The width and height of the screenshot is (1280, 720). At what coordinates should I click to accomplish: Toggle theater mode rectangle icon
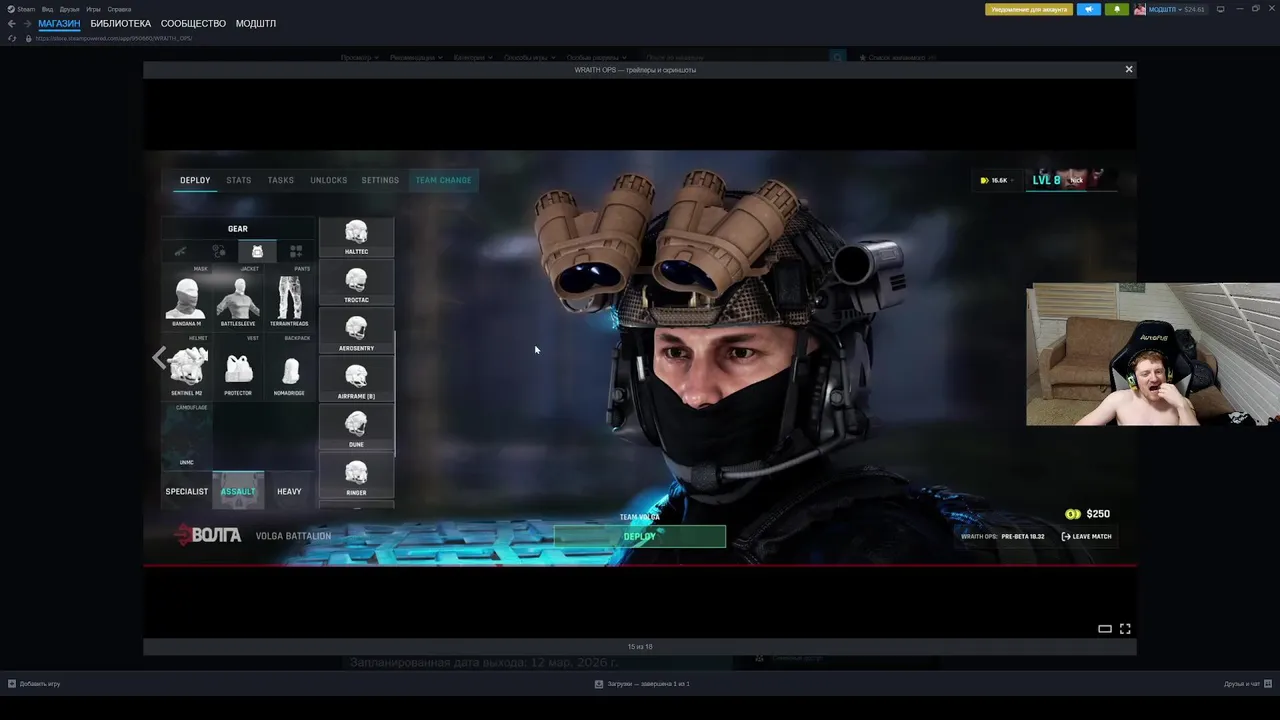[1105, 629]
